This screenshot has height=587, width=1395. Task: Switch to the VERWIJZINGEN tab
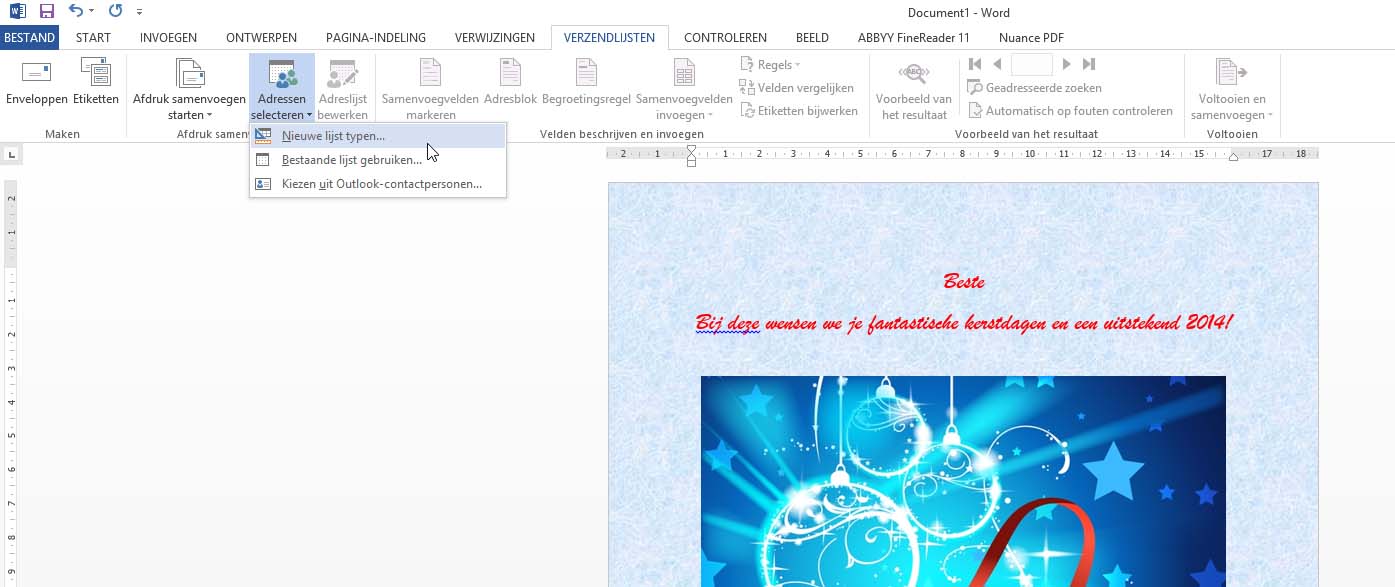coord(494,38)
